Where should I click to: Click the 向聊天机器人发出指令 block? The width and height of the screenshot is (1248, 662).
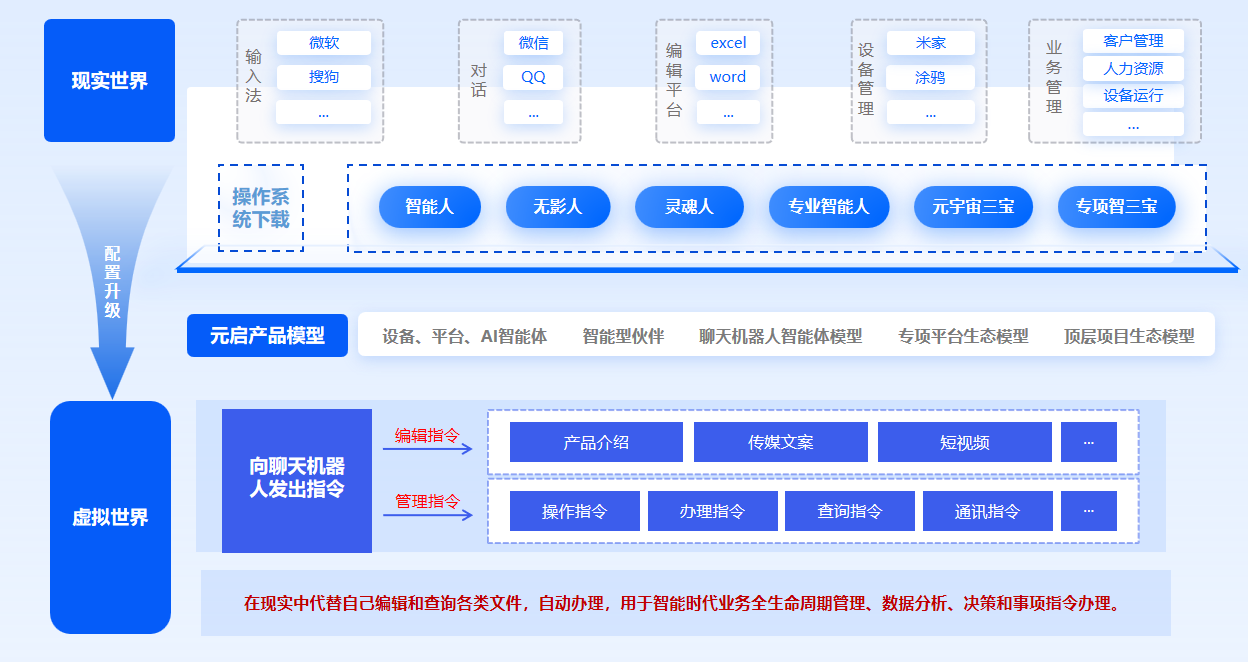(297, 479)
